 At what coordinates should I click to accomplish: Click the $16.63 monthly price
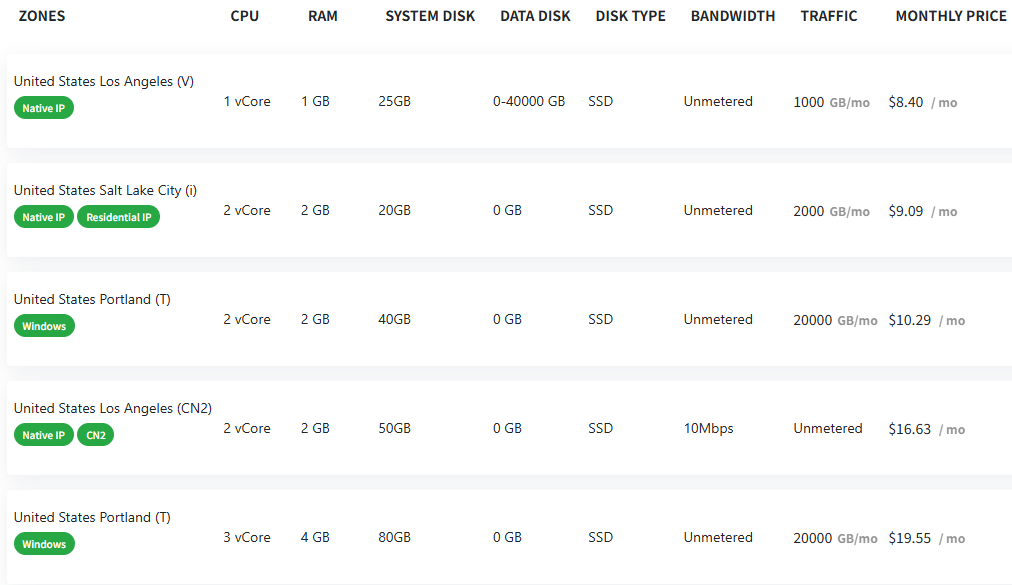[909, 429]
